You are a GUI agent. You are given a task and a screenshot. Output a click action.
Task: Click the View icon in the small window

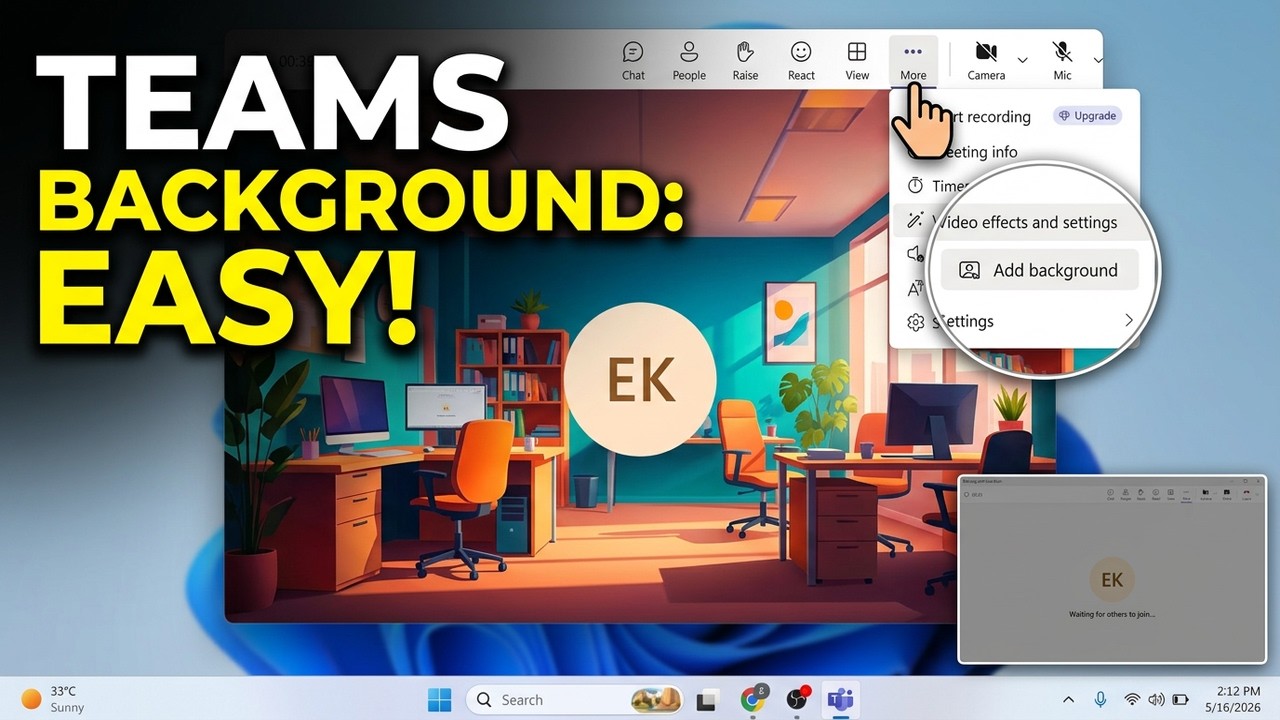tap(1170, 494)
